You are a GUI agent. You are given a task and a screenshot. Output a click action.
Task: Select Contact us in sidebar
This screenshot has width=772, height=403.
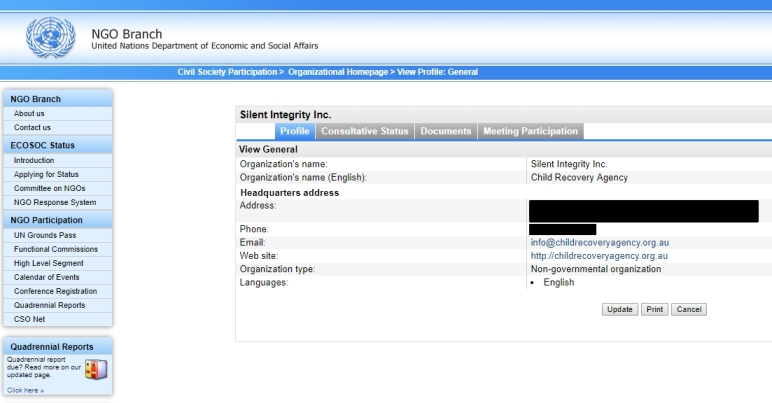[x=32, y=128]
